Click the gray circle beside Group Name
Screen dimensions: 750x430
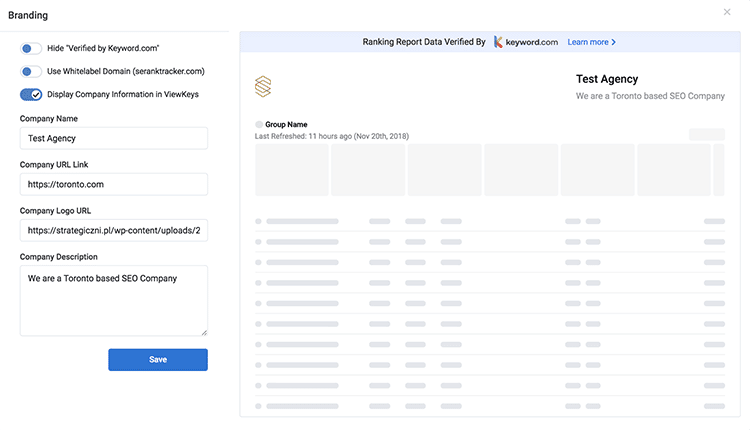[x=259, y=125]
